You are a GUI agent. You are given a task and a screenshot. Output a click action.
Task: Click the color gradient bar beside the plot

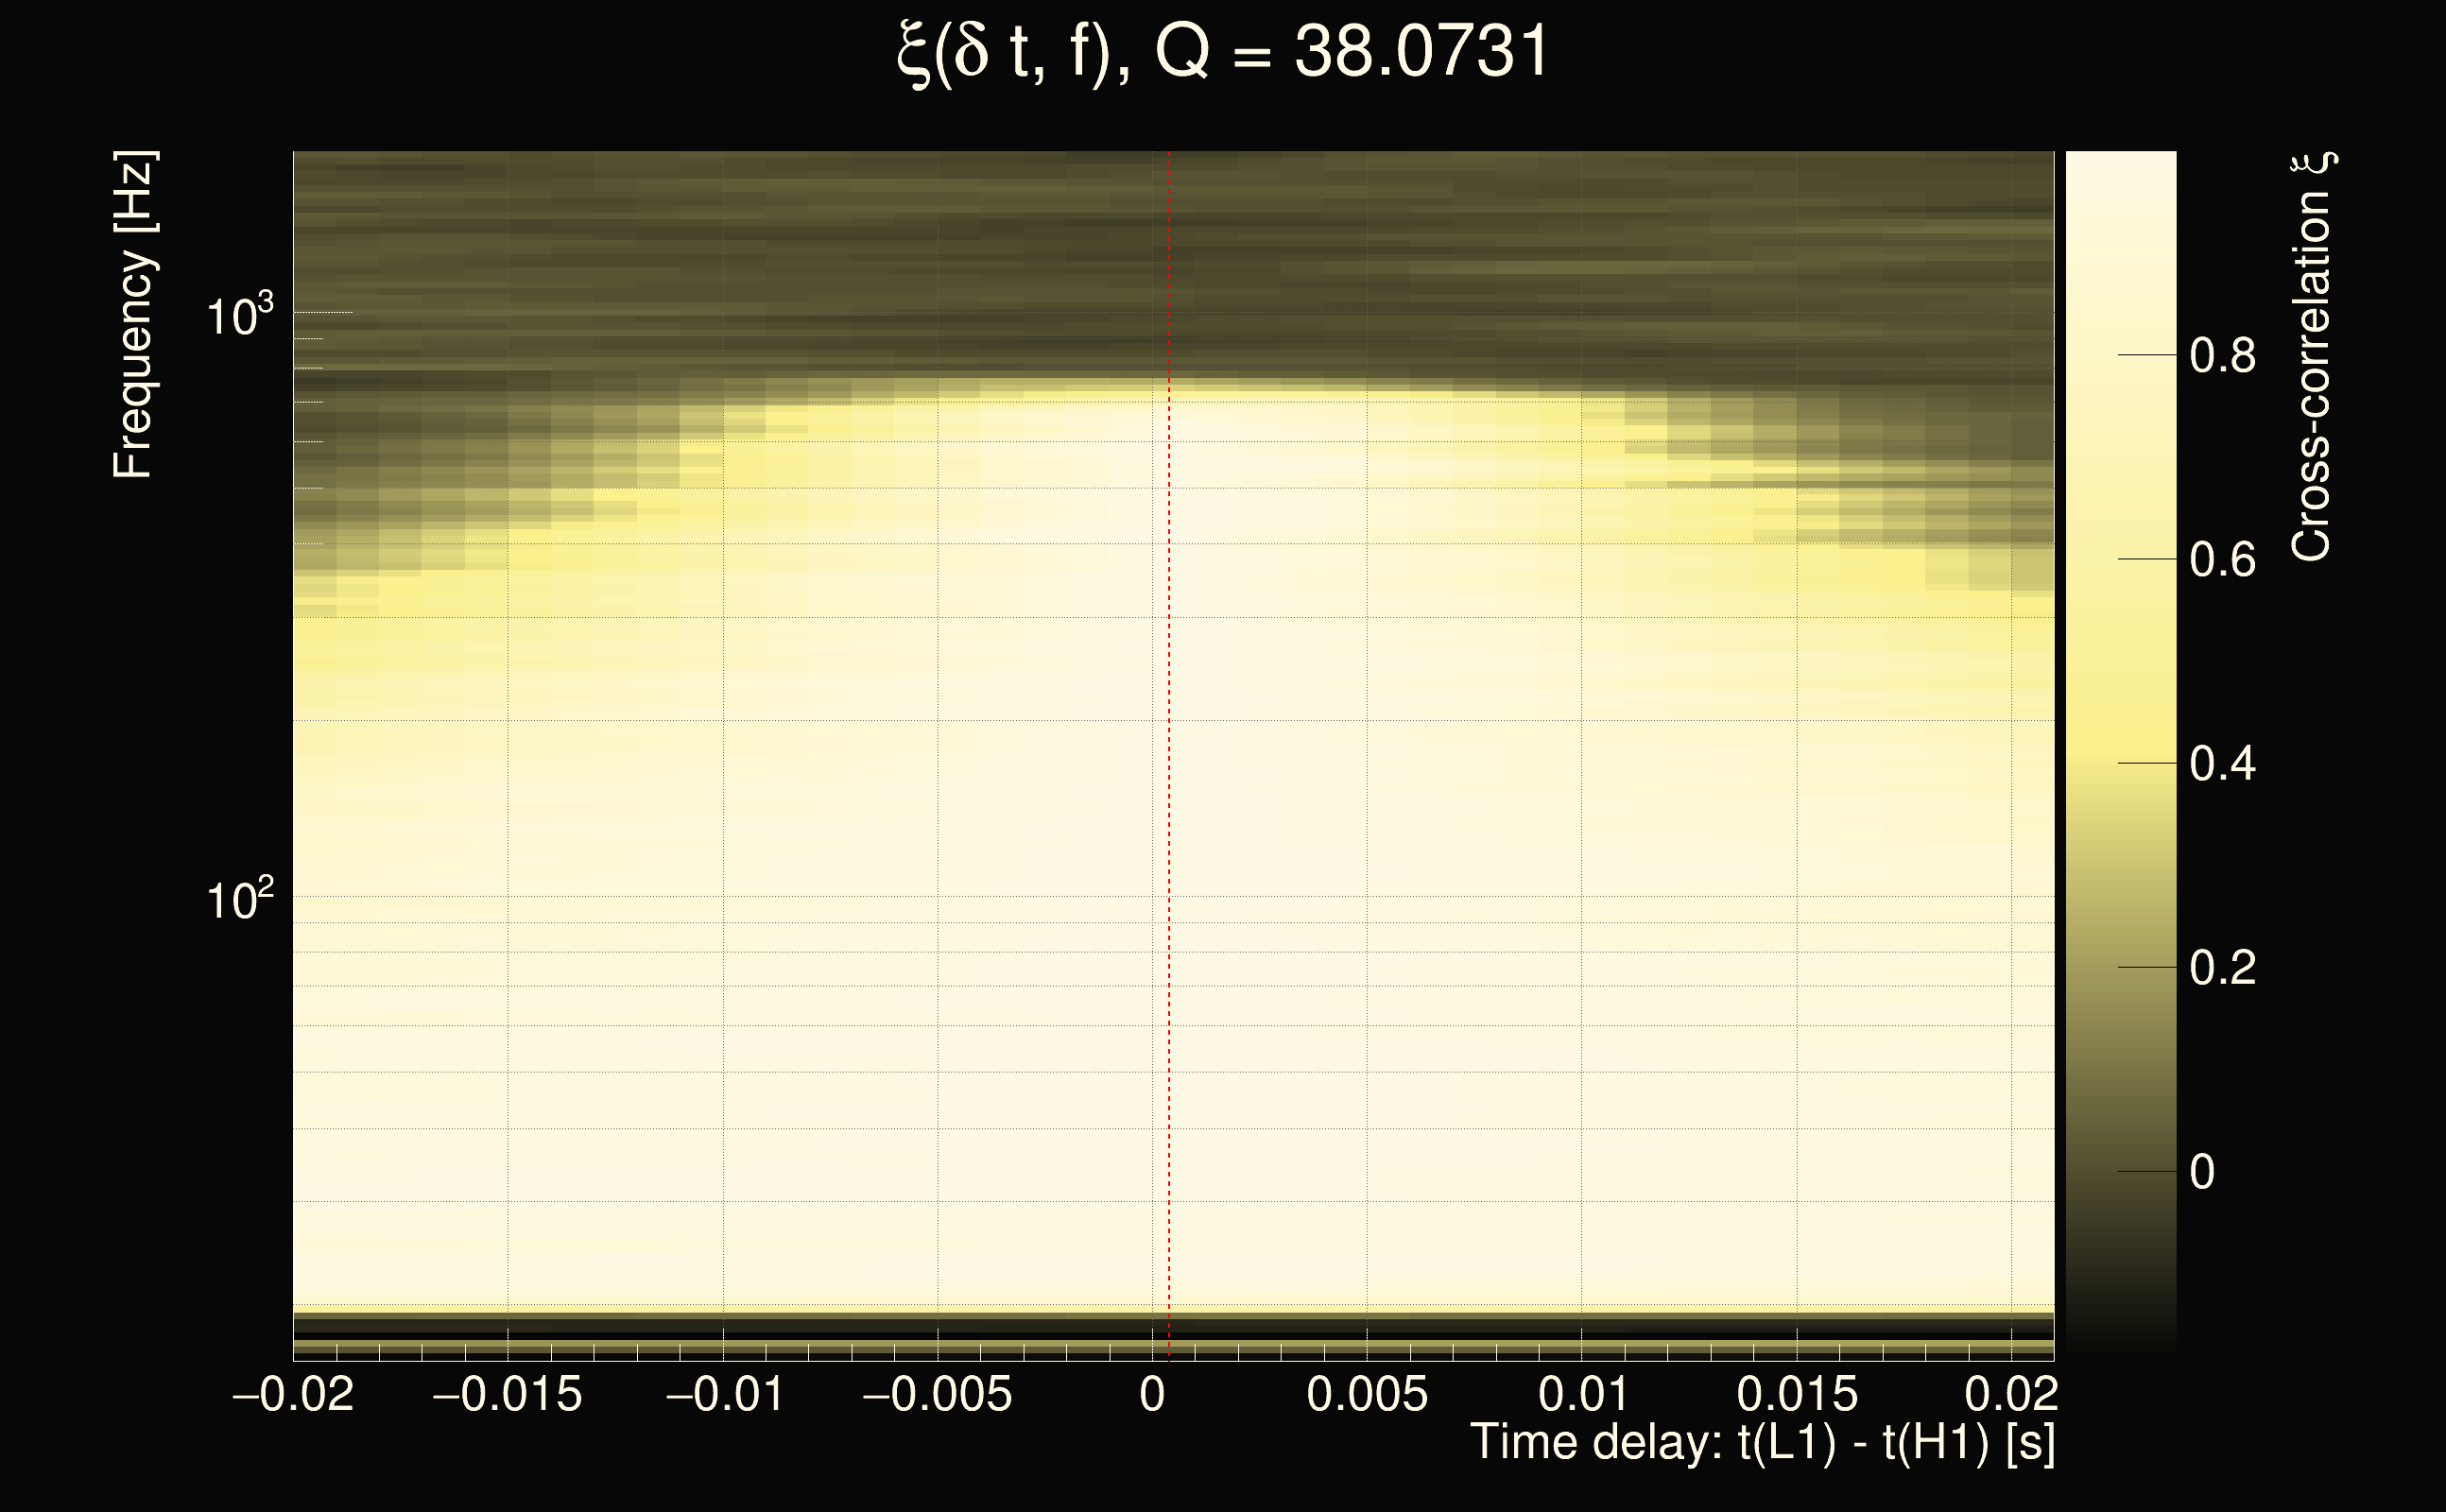[x=2120, y=750]
